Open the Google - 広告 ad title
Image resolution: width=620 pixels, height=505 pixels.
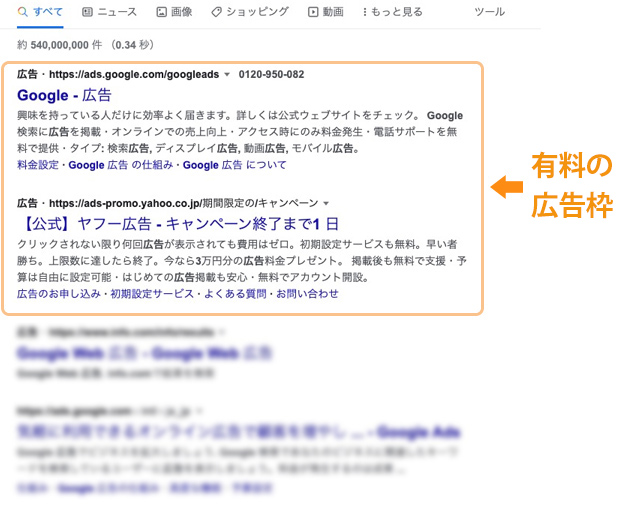point(64,95)
